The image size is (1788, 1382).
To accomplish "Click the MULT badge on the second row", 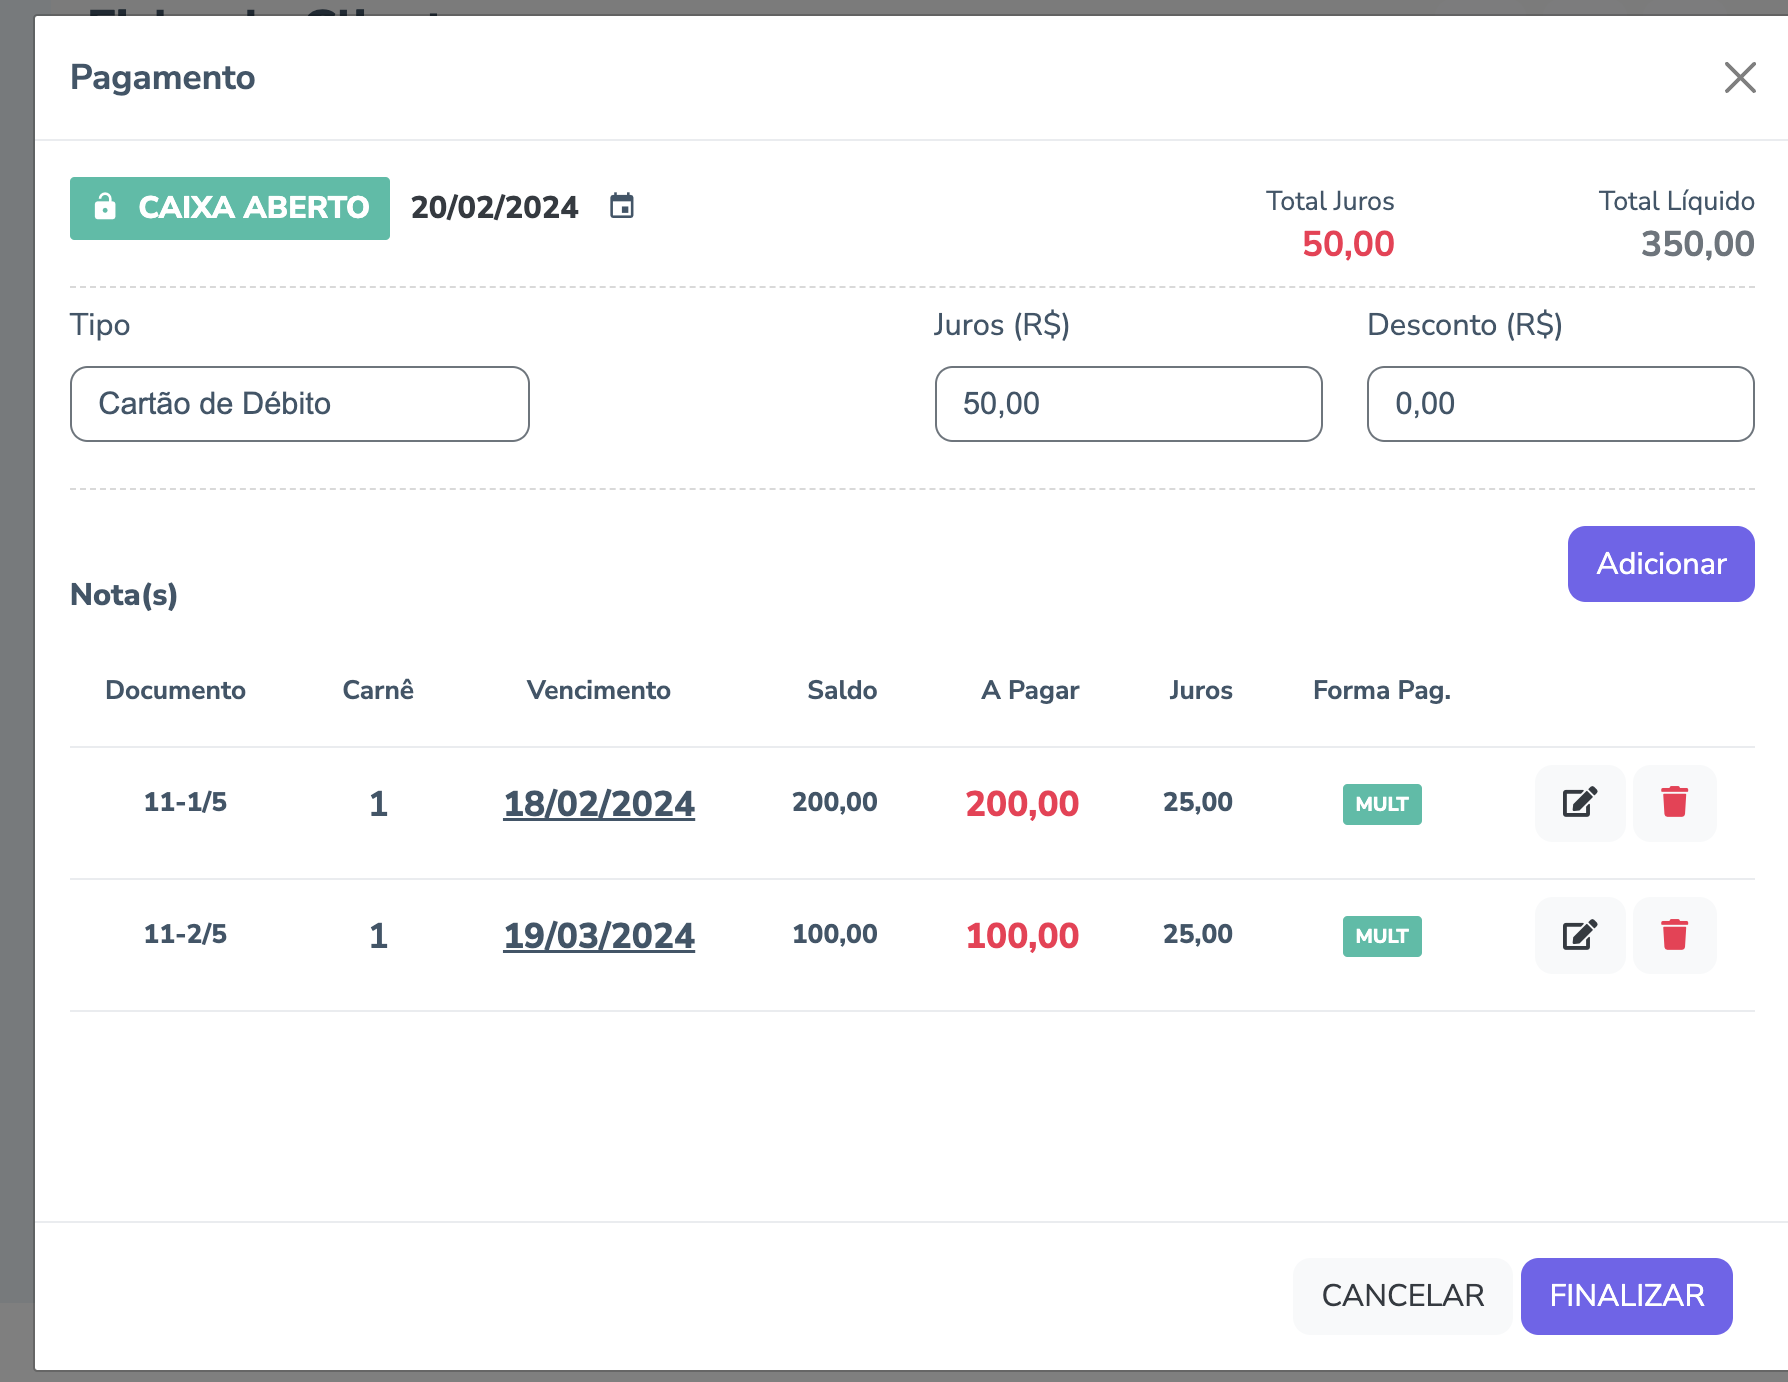I will [1381, 936].
